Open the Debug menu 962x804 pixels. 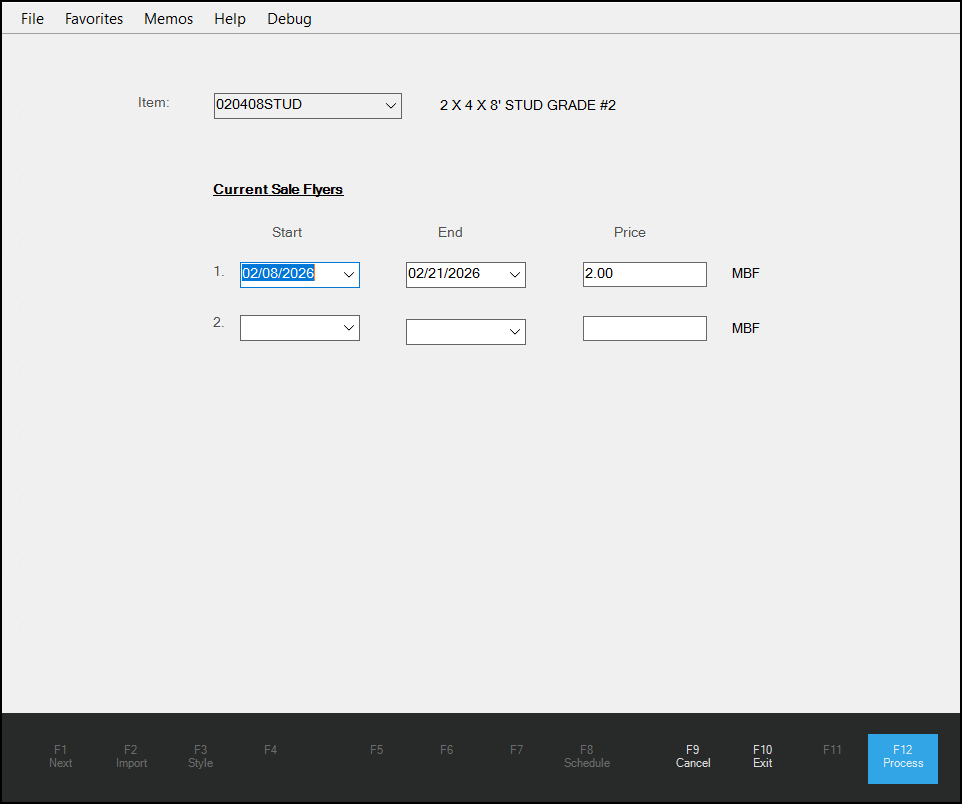click(x=289, y=18)
